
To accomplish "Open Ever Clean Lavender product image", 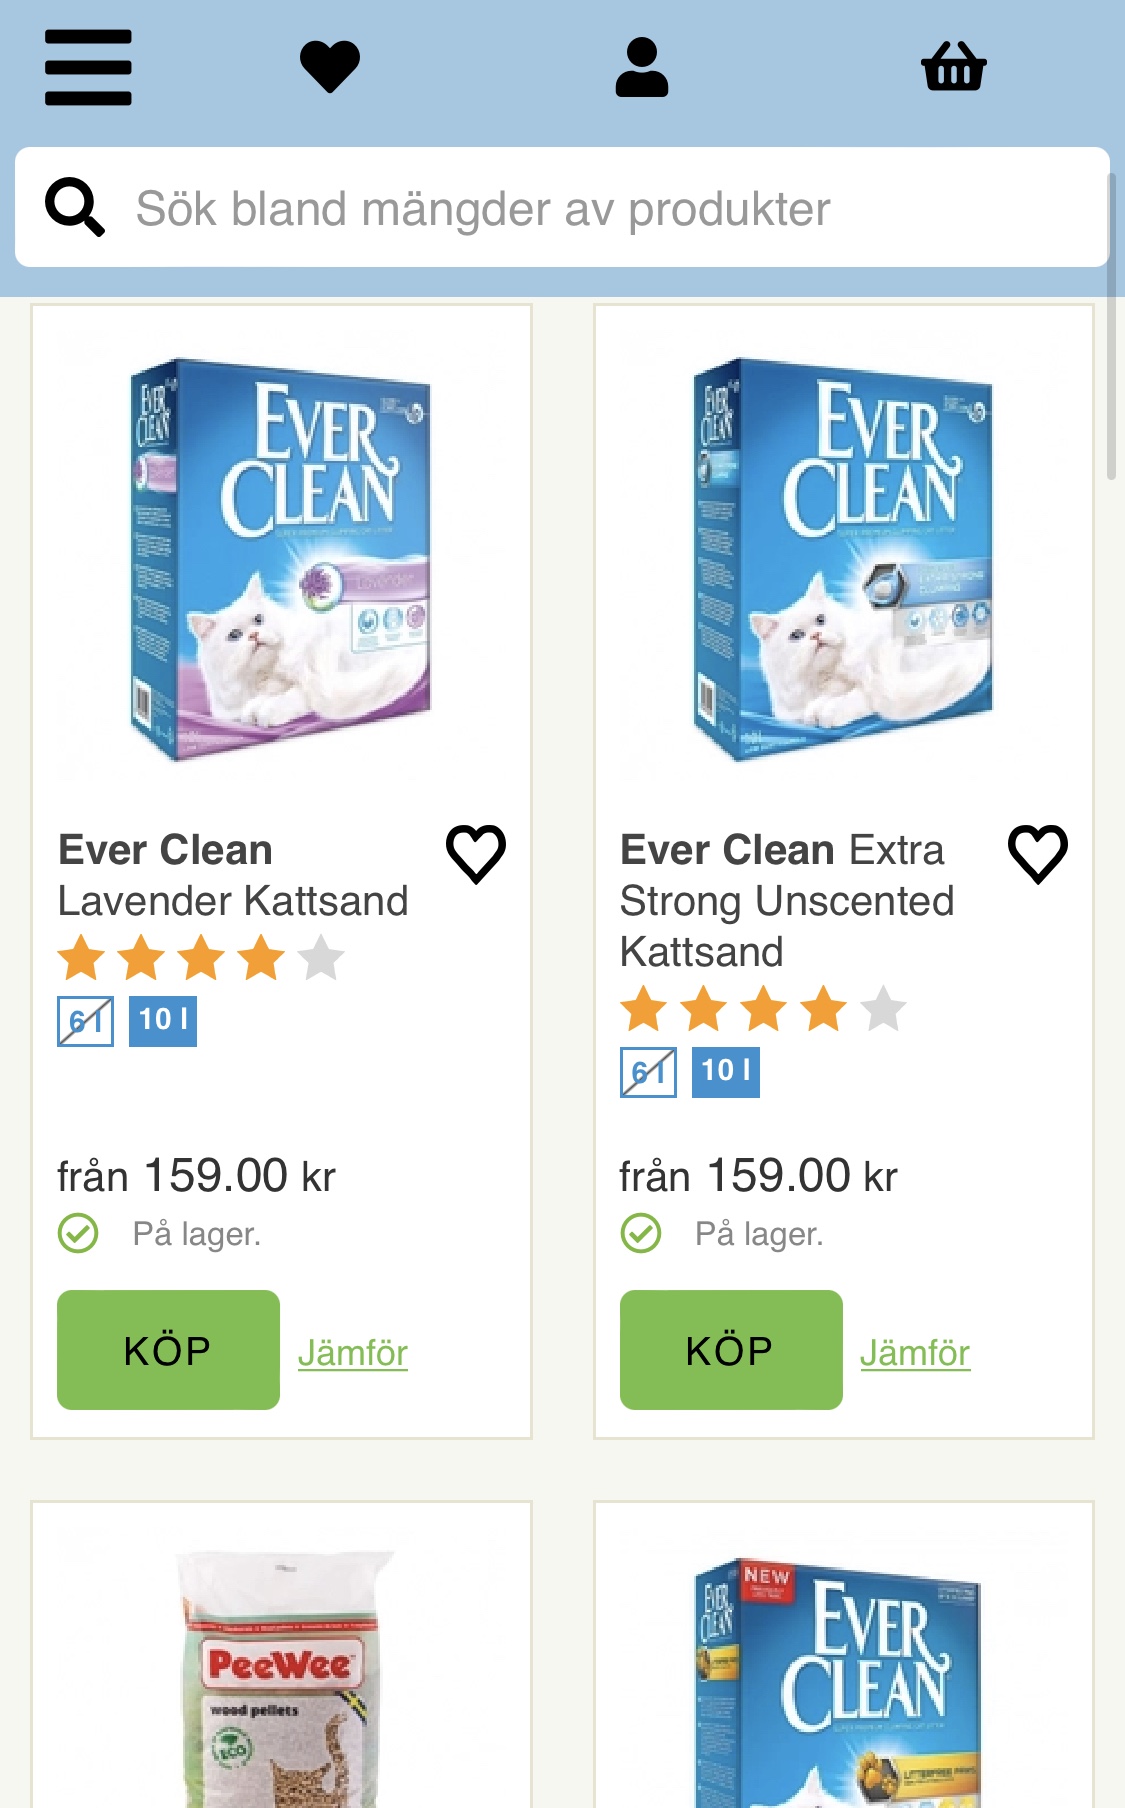I will 281,560.
